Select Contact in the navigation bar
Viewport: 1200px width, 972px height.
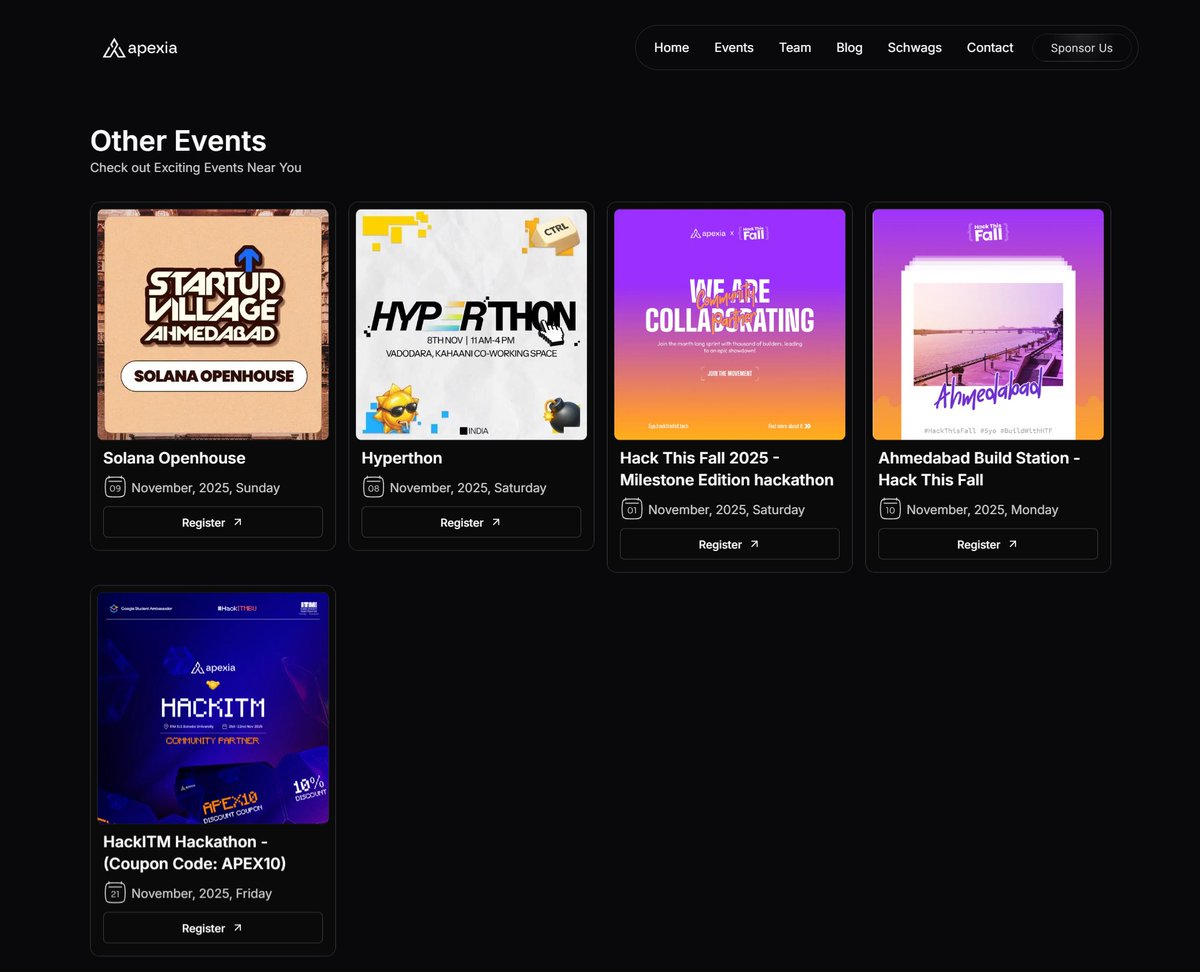pos(990,47)
